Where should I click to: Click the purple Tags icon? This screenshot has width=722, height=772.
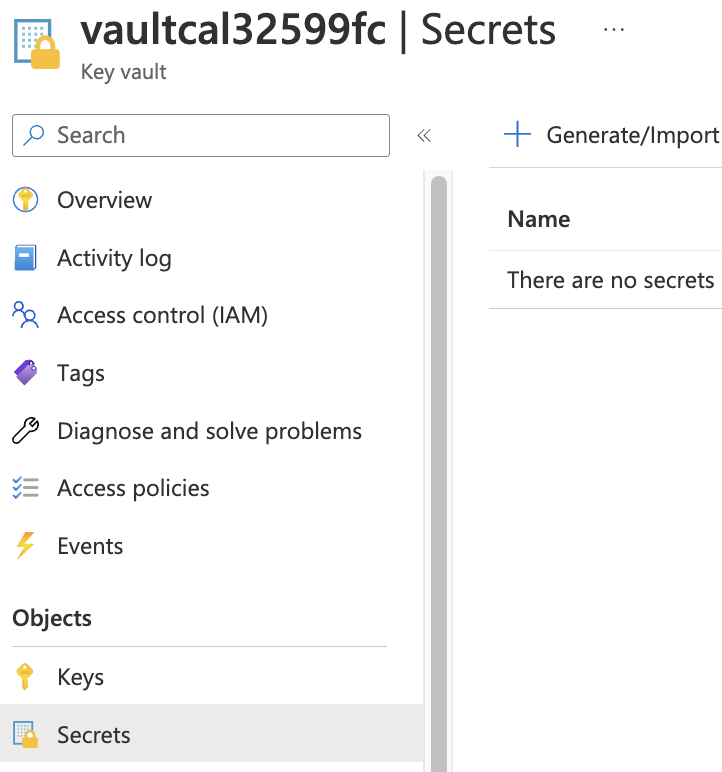click(x=25, y=373)
